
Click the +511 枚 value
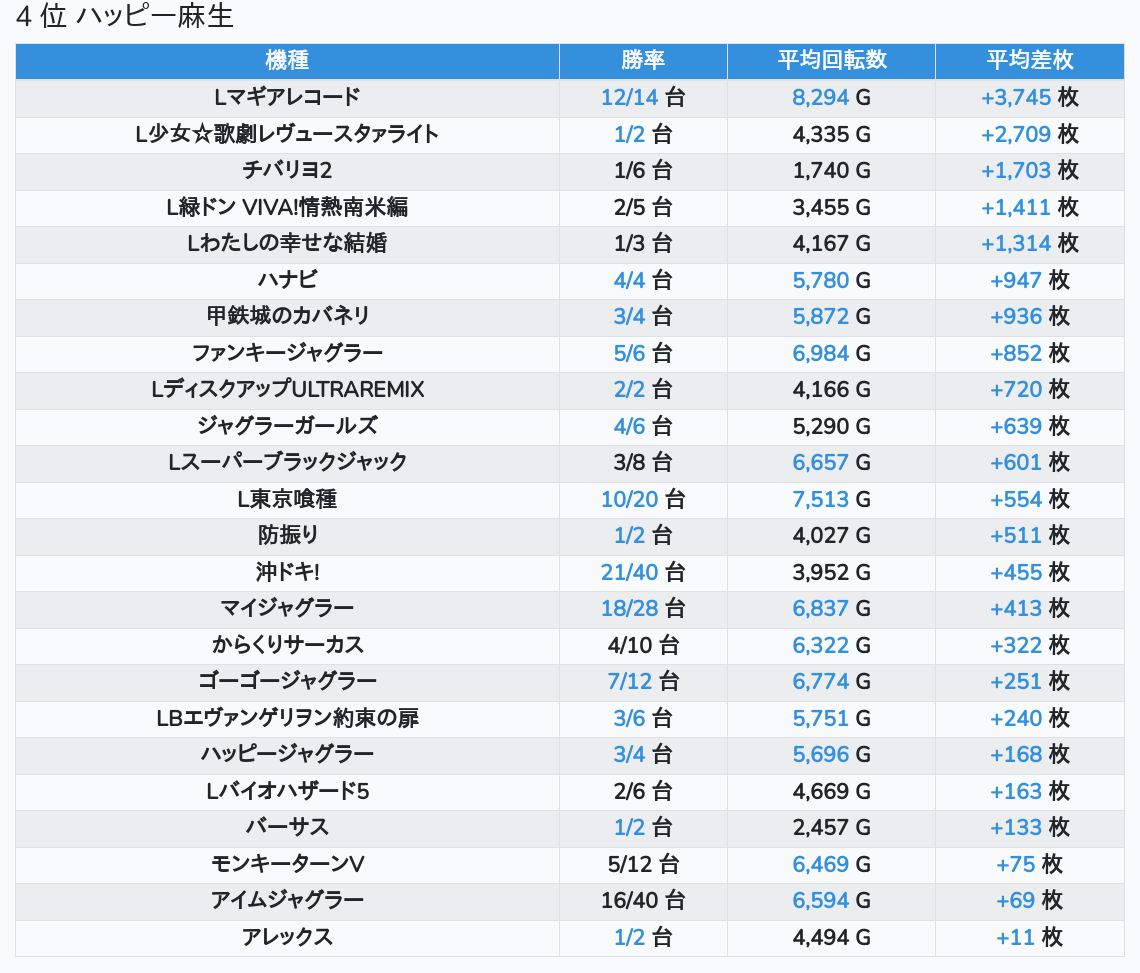1029,536
